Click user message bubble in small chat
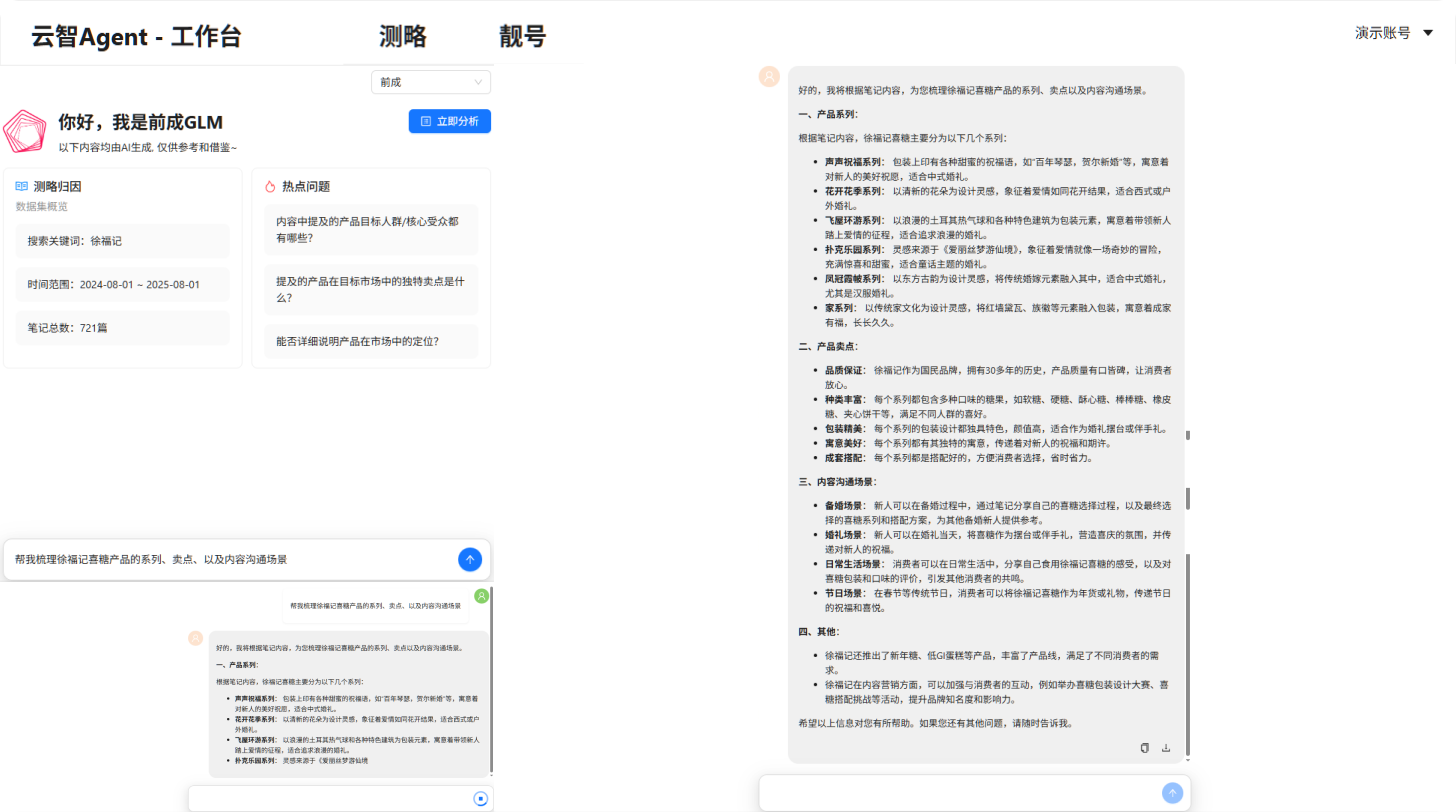The height and width of the screenshot is (812, 1456). tap(376, 606)
